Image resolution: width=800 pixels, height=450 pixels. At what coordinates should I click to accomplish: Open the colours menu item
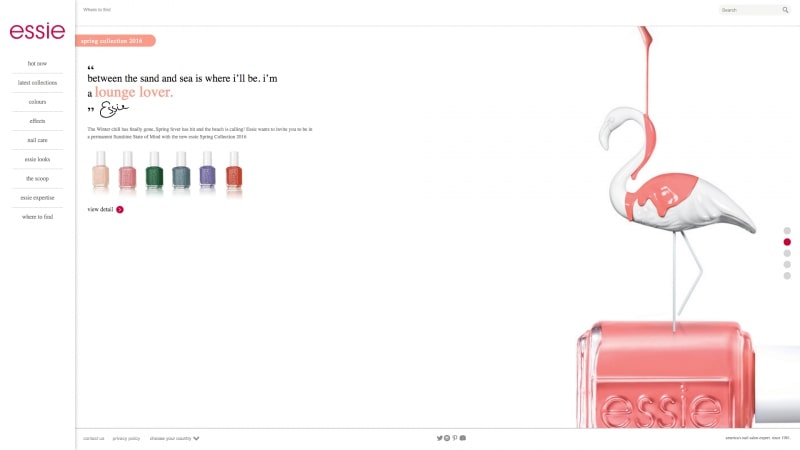(x=37, y=102)
